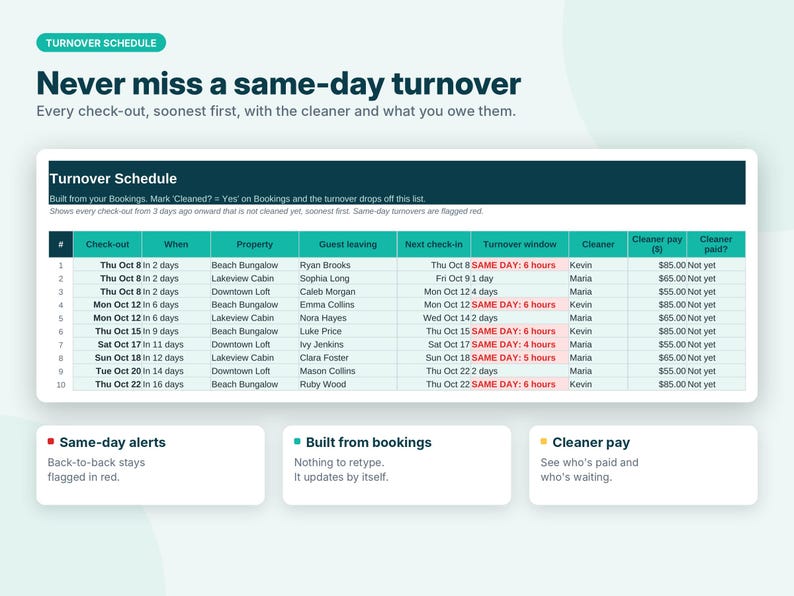
Task: Click the When column header
Action: (x=176, y=244)
